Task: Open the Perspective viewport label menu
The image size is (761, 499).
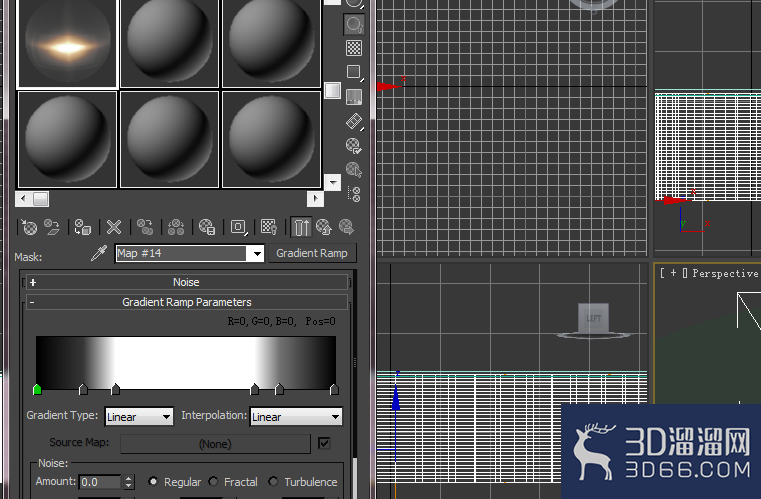Action: coord(725,273)
